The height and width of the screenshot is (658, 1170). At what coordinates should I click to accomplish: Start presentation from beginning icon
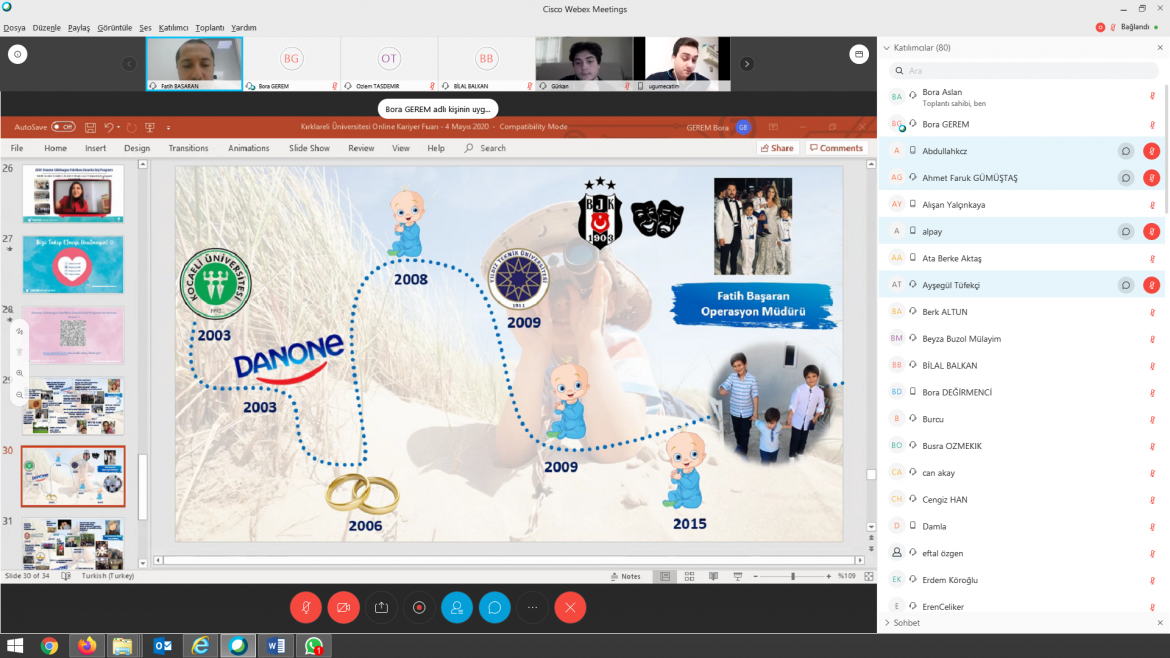pyautogui.click(x=150, y=127)
